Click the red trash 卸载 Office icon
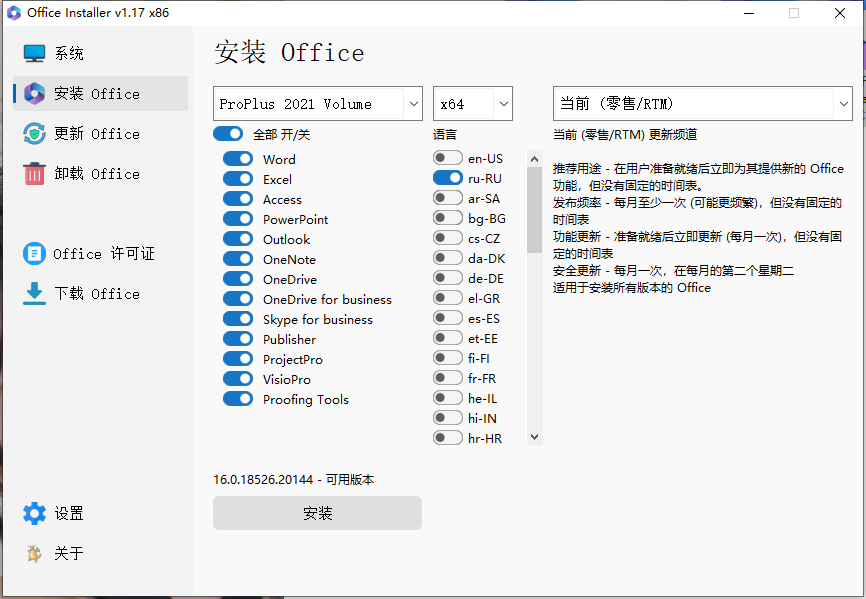 click(x=35, y=174)
